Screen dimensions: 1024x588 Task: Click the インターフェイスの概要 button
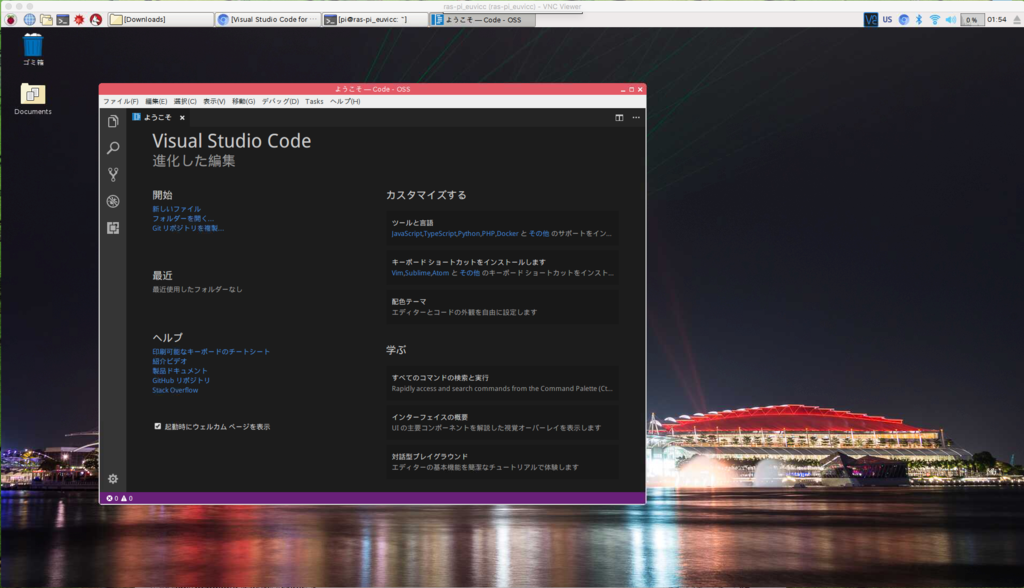(502, 422)
